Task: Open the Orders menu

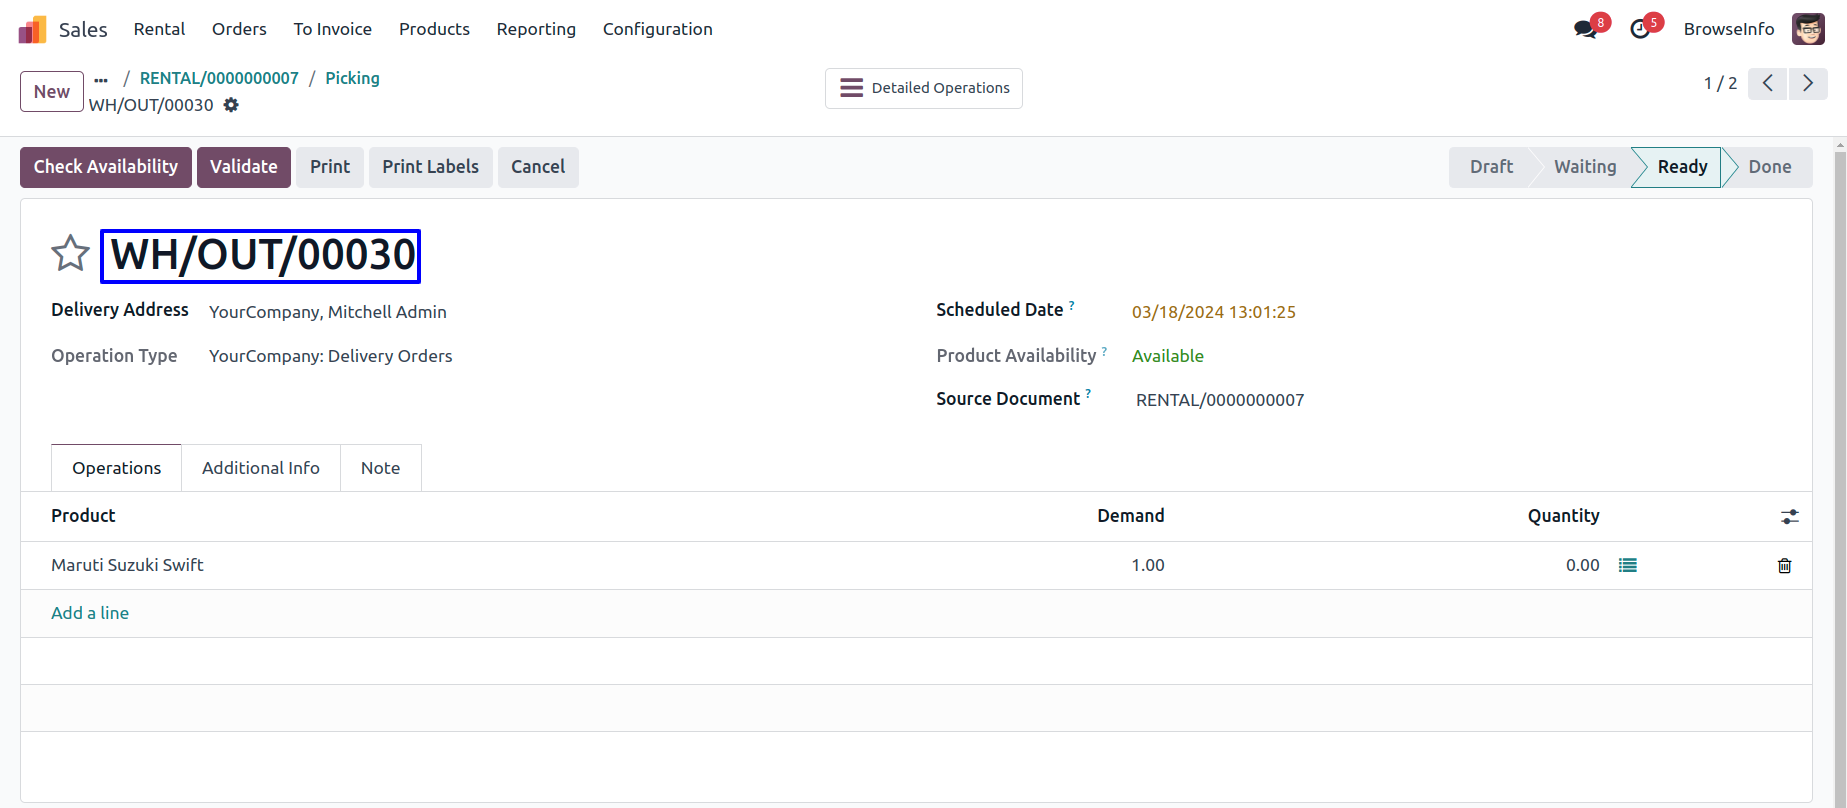Action: (239, 29)
